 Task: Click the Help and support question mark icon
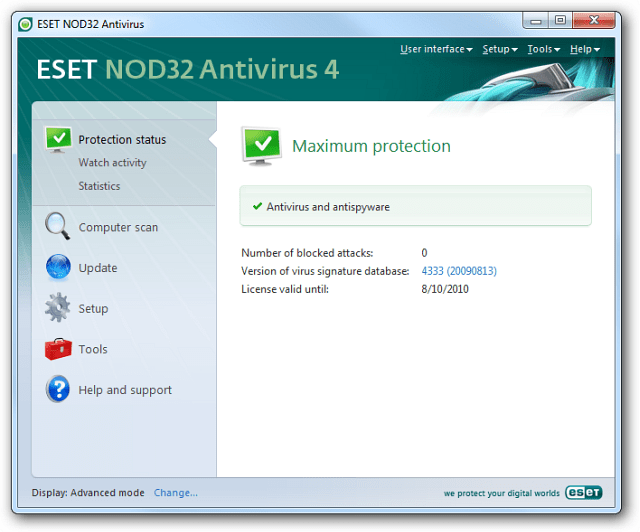[58, 389]
